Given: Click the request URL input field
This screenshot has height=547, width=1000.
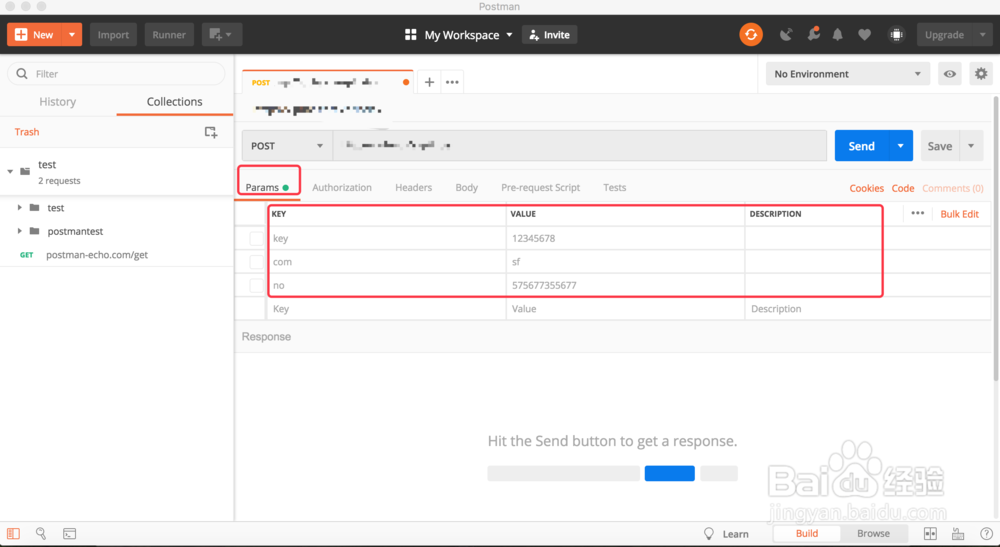Looking at the screenshot, I should tap(580, 146).
